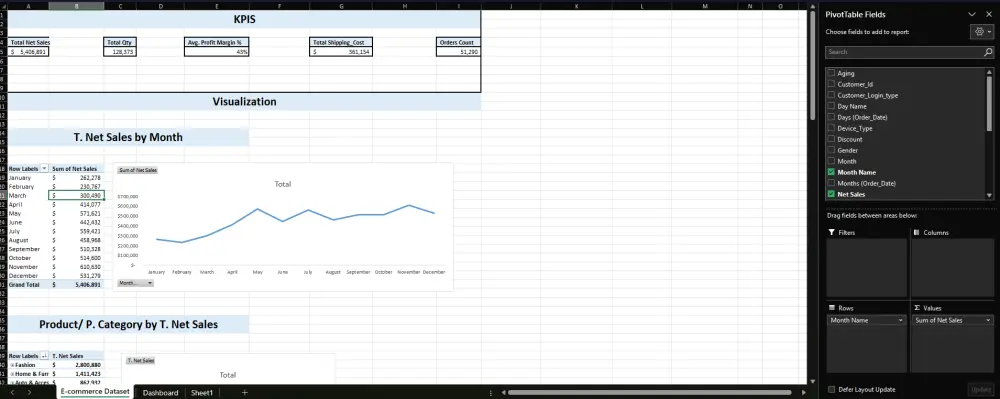Go to next sheet tab arrow
1000x399 pixels.
point(29,393)
